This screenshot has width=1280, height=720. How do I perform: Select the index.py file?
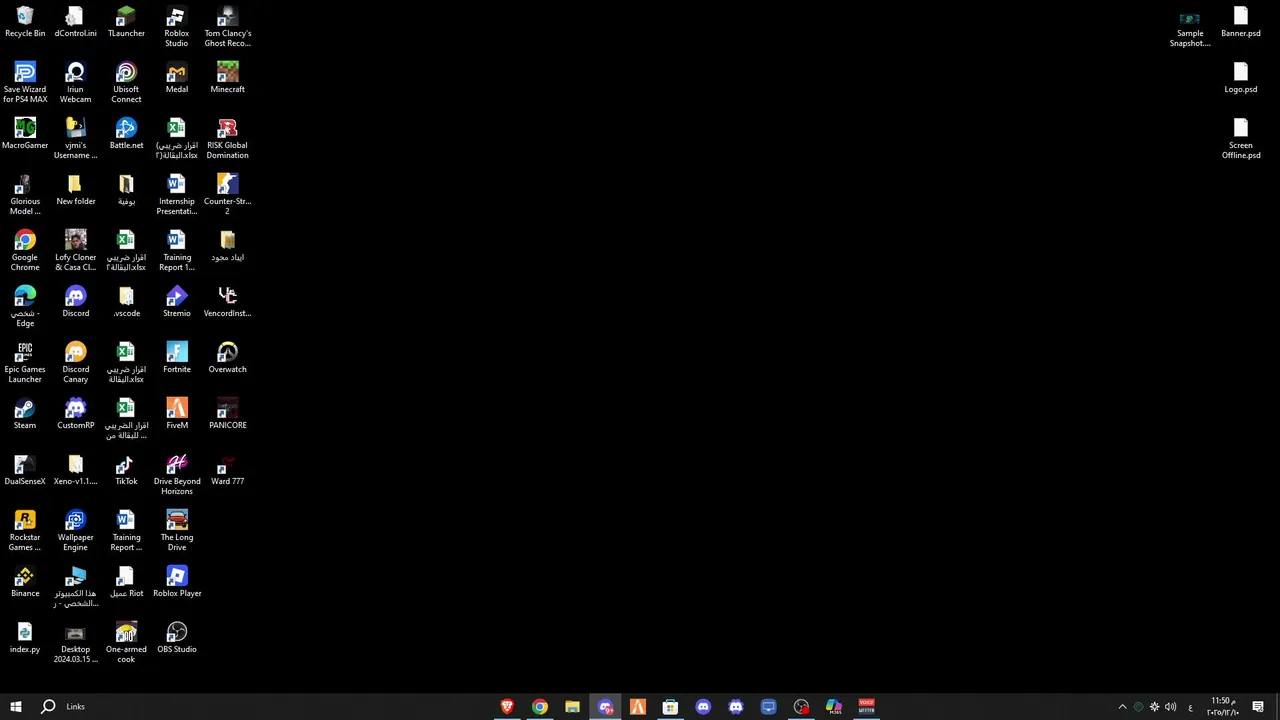click(25, 639)
